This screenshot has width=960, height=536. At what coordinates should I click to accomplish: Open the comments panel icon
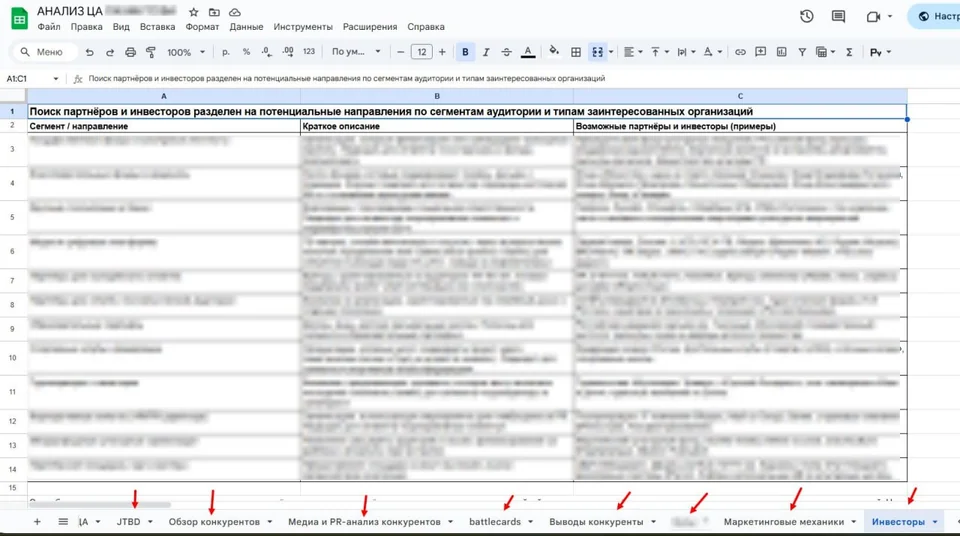(838, 17)
